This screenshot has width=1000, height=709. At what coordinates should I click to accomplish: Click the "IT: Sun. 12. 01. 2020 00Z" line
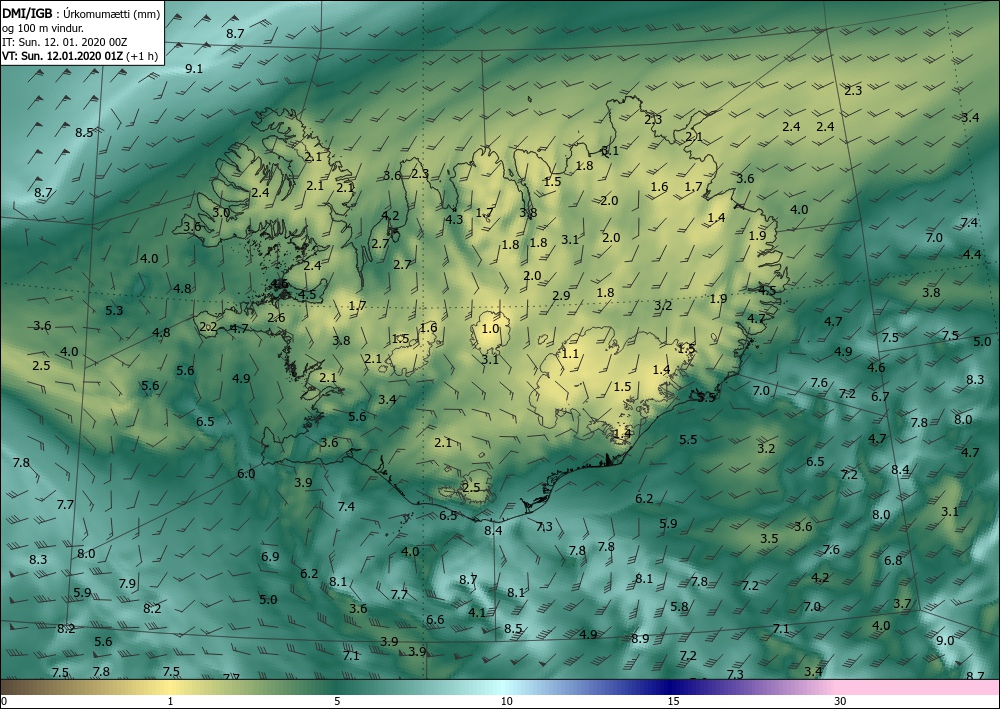64,42
